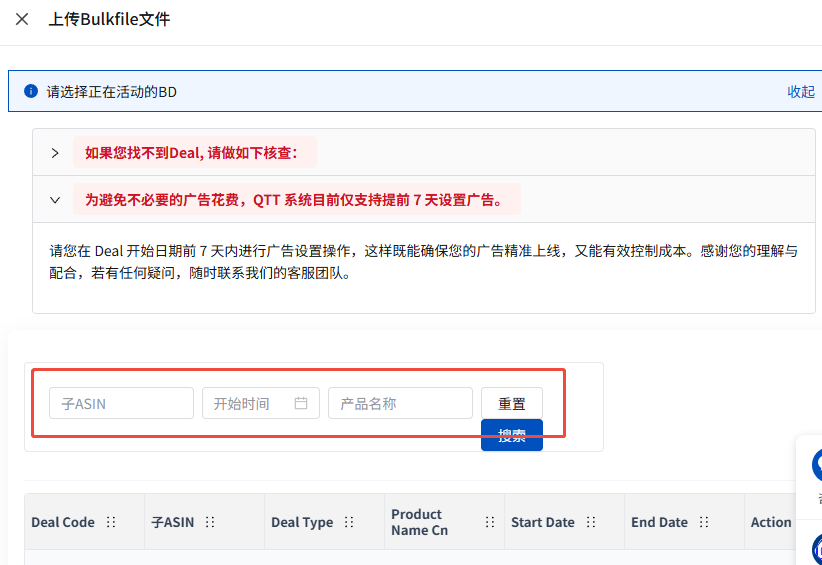
Task: Open the 开始时间 date picker field
Action: tap(250, 404)
